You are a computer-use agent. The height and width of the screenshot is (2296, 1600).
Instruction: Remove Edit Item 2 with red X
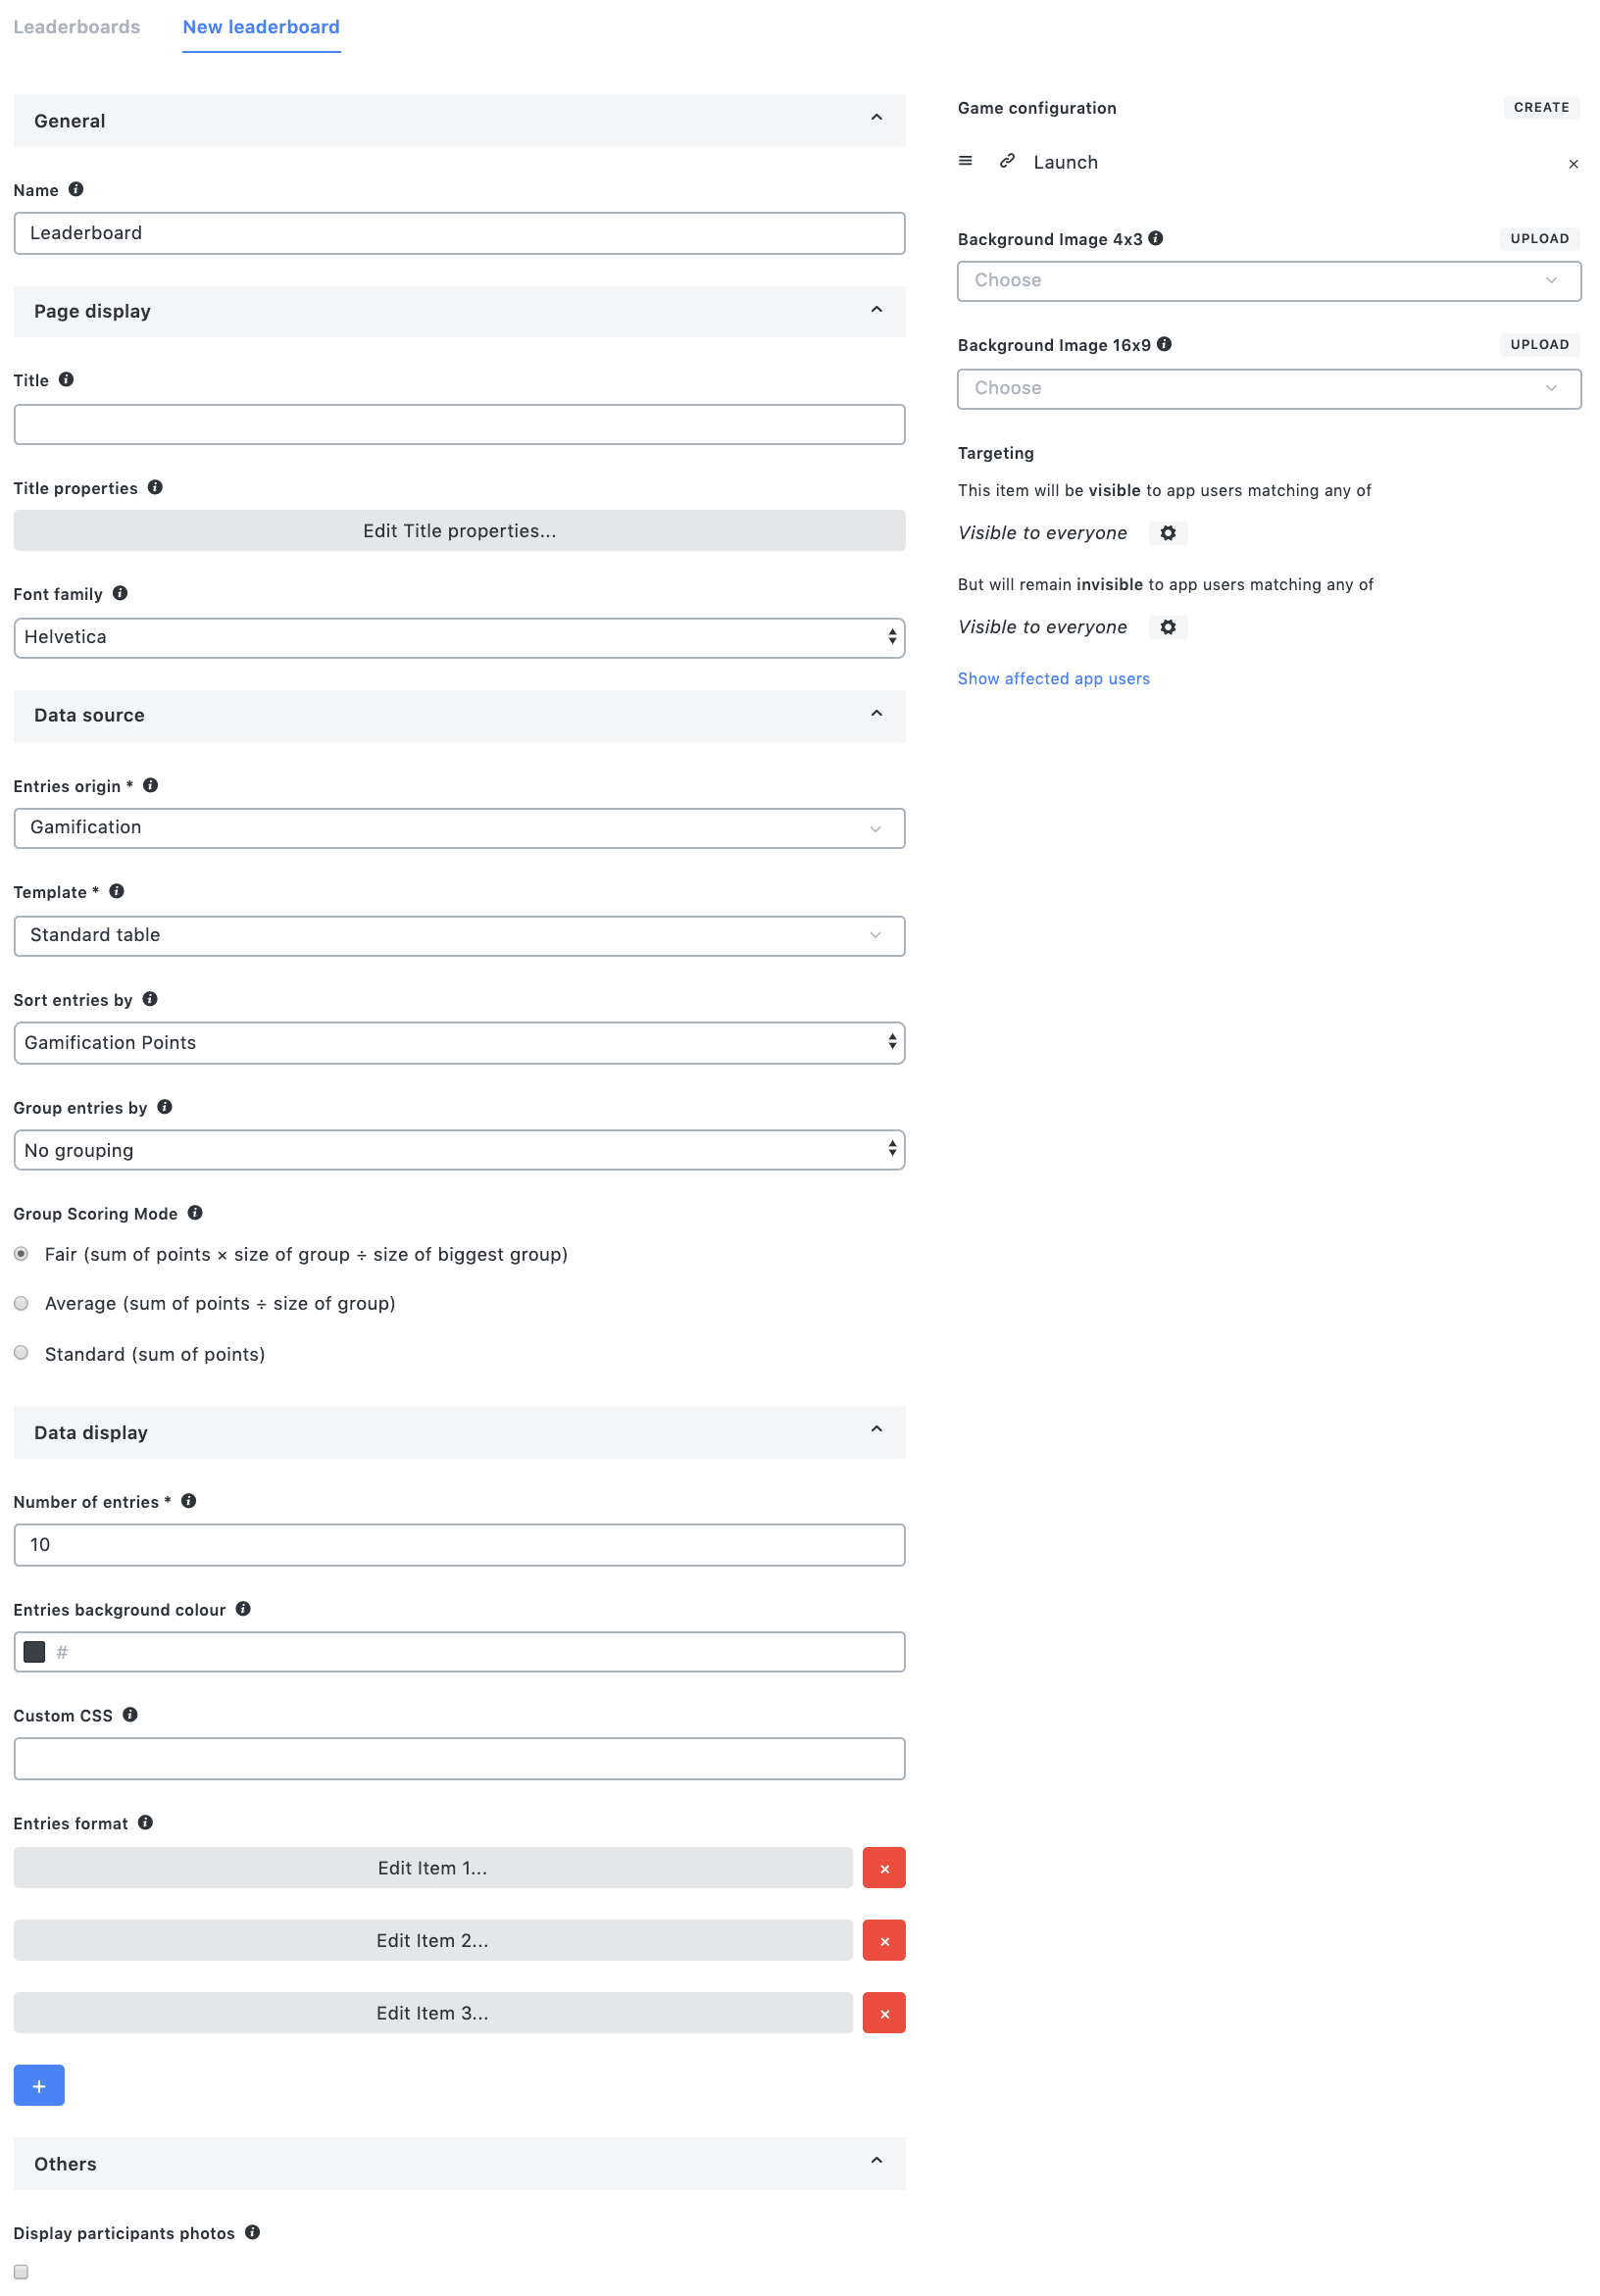coord(883,1940)
